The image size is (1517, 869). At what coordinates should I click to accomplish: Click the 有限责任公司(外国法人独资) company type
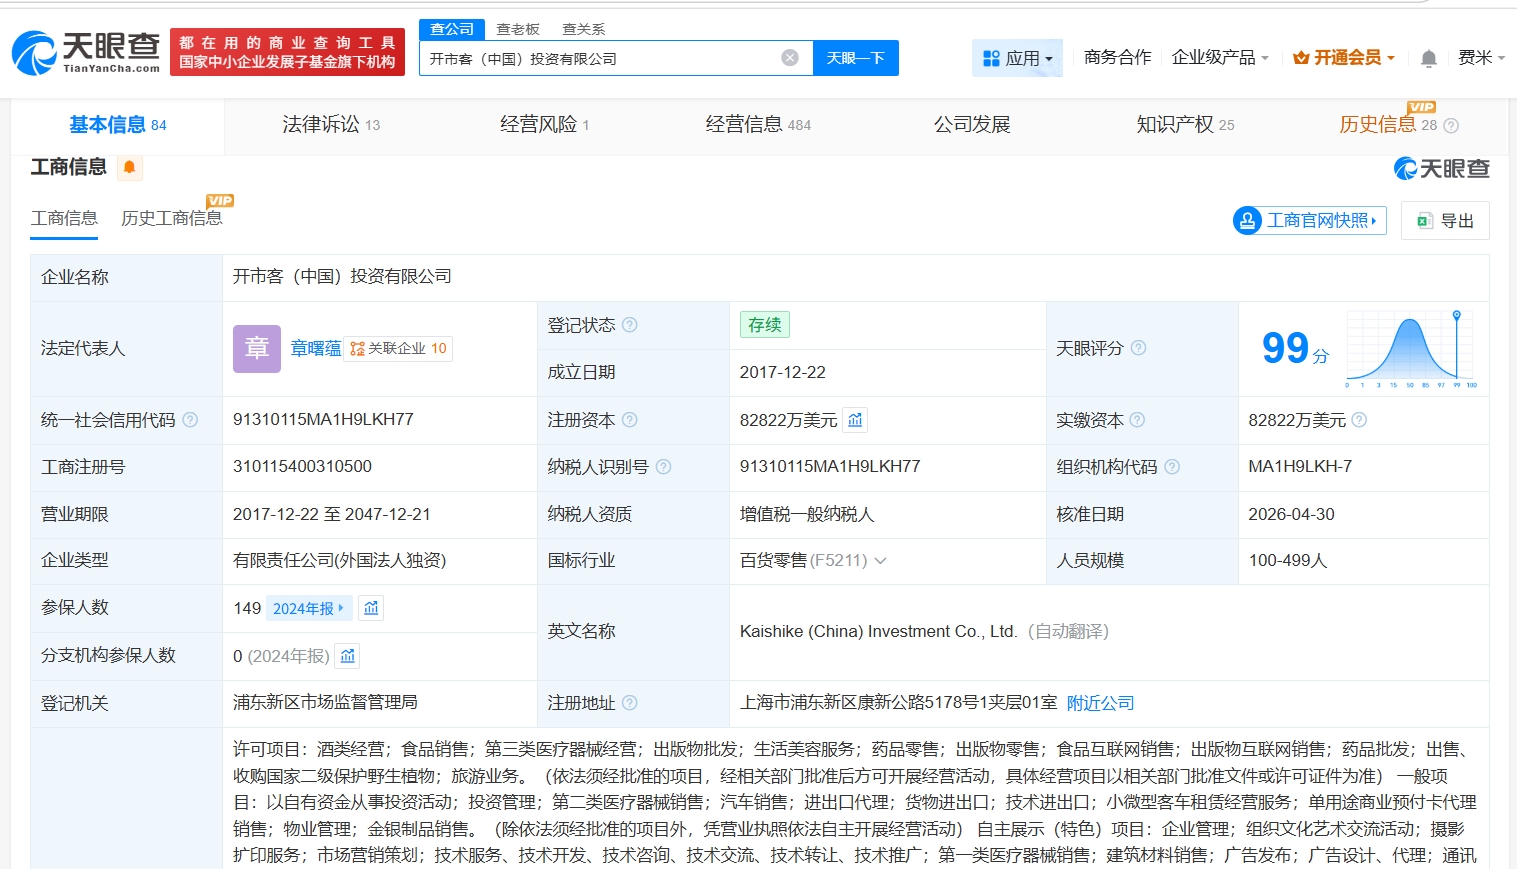pyautogui.click(x=339, y=561)
